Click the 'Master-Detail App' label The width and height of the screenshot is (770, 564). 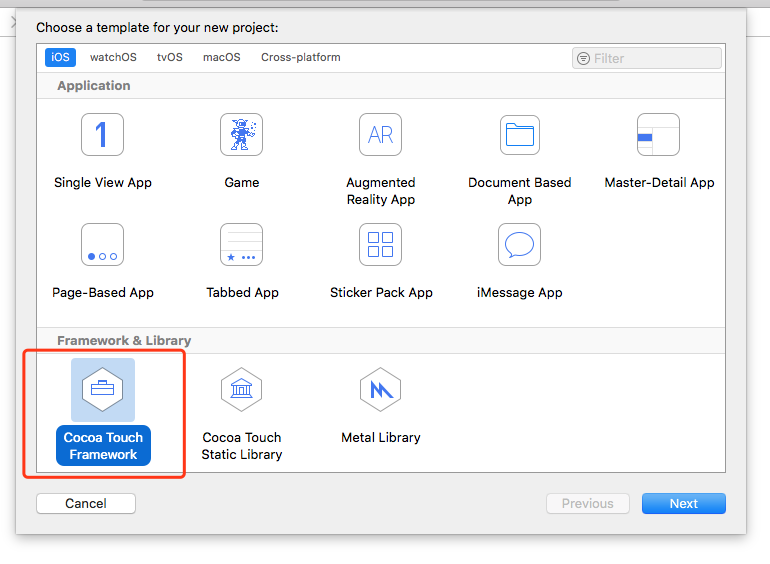tap(659, 183)
